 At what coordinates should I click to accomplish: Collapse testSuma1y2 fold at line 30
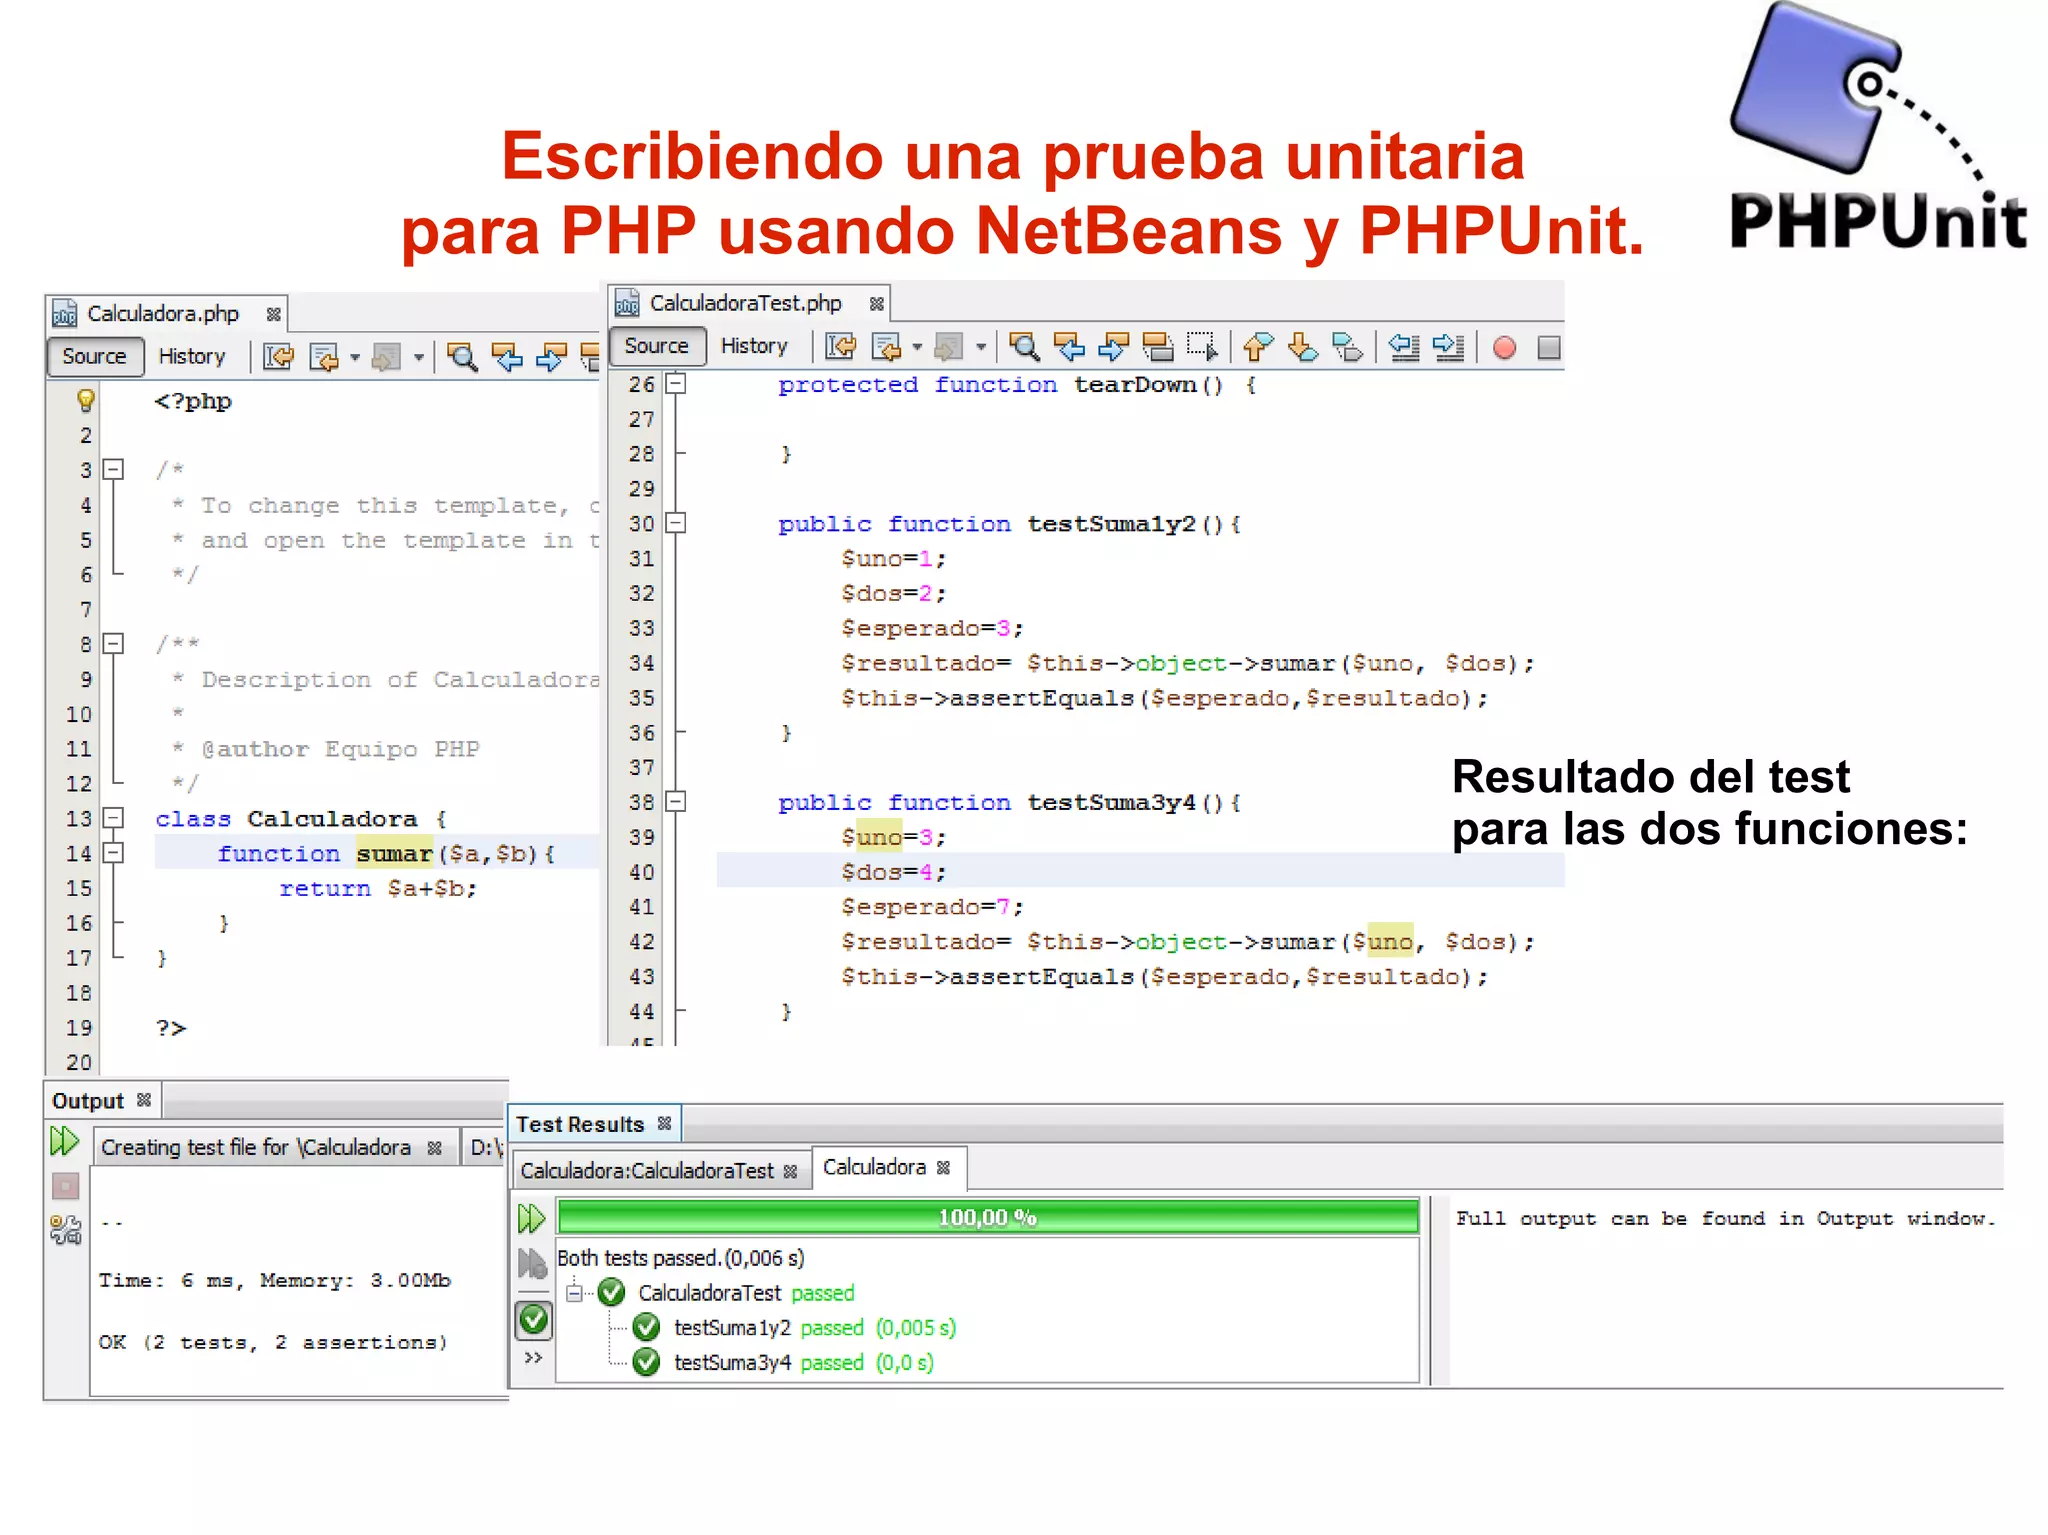point(677,523)
